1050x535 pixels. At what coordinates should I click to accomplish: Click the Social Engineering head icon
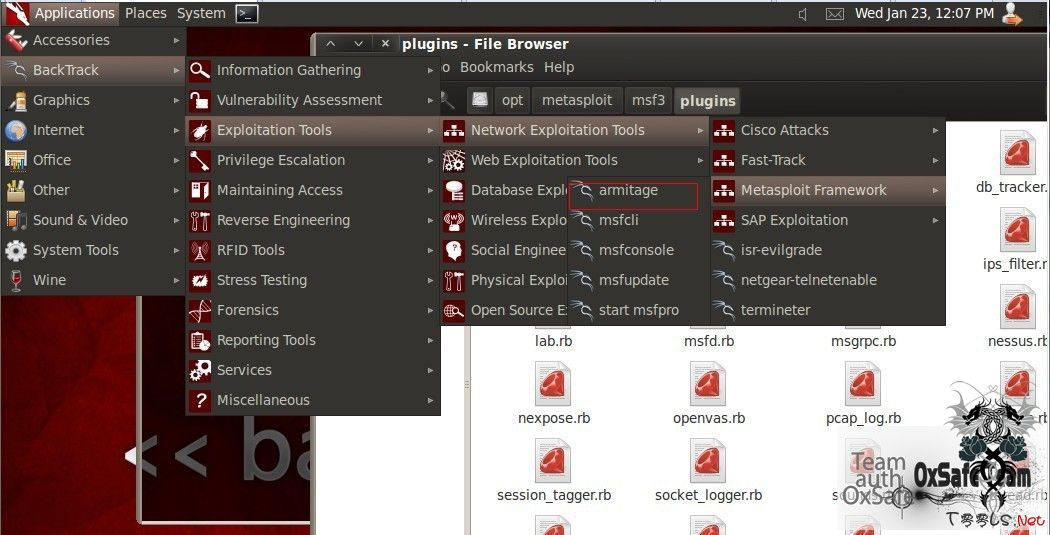454,250
